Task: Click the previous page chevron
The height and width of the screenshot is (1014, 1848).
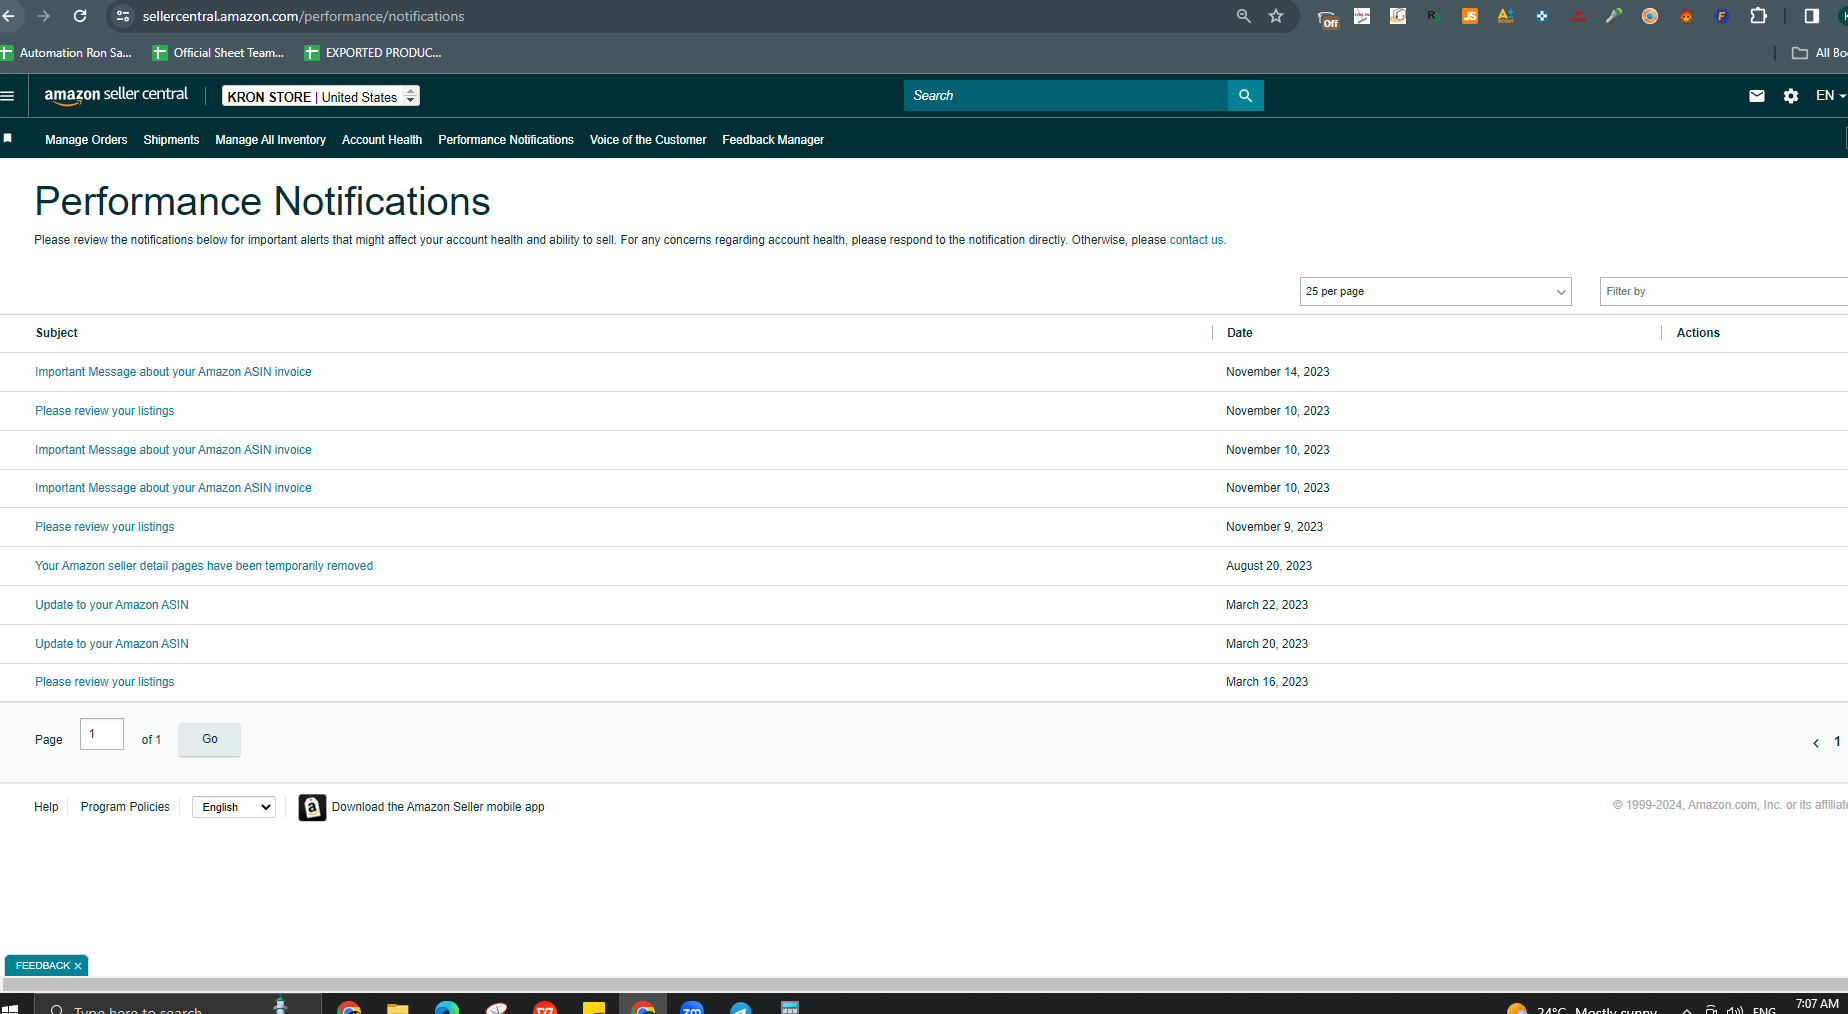Action: point(1816,743)
